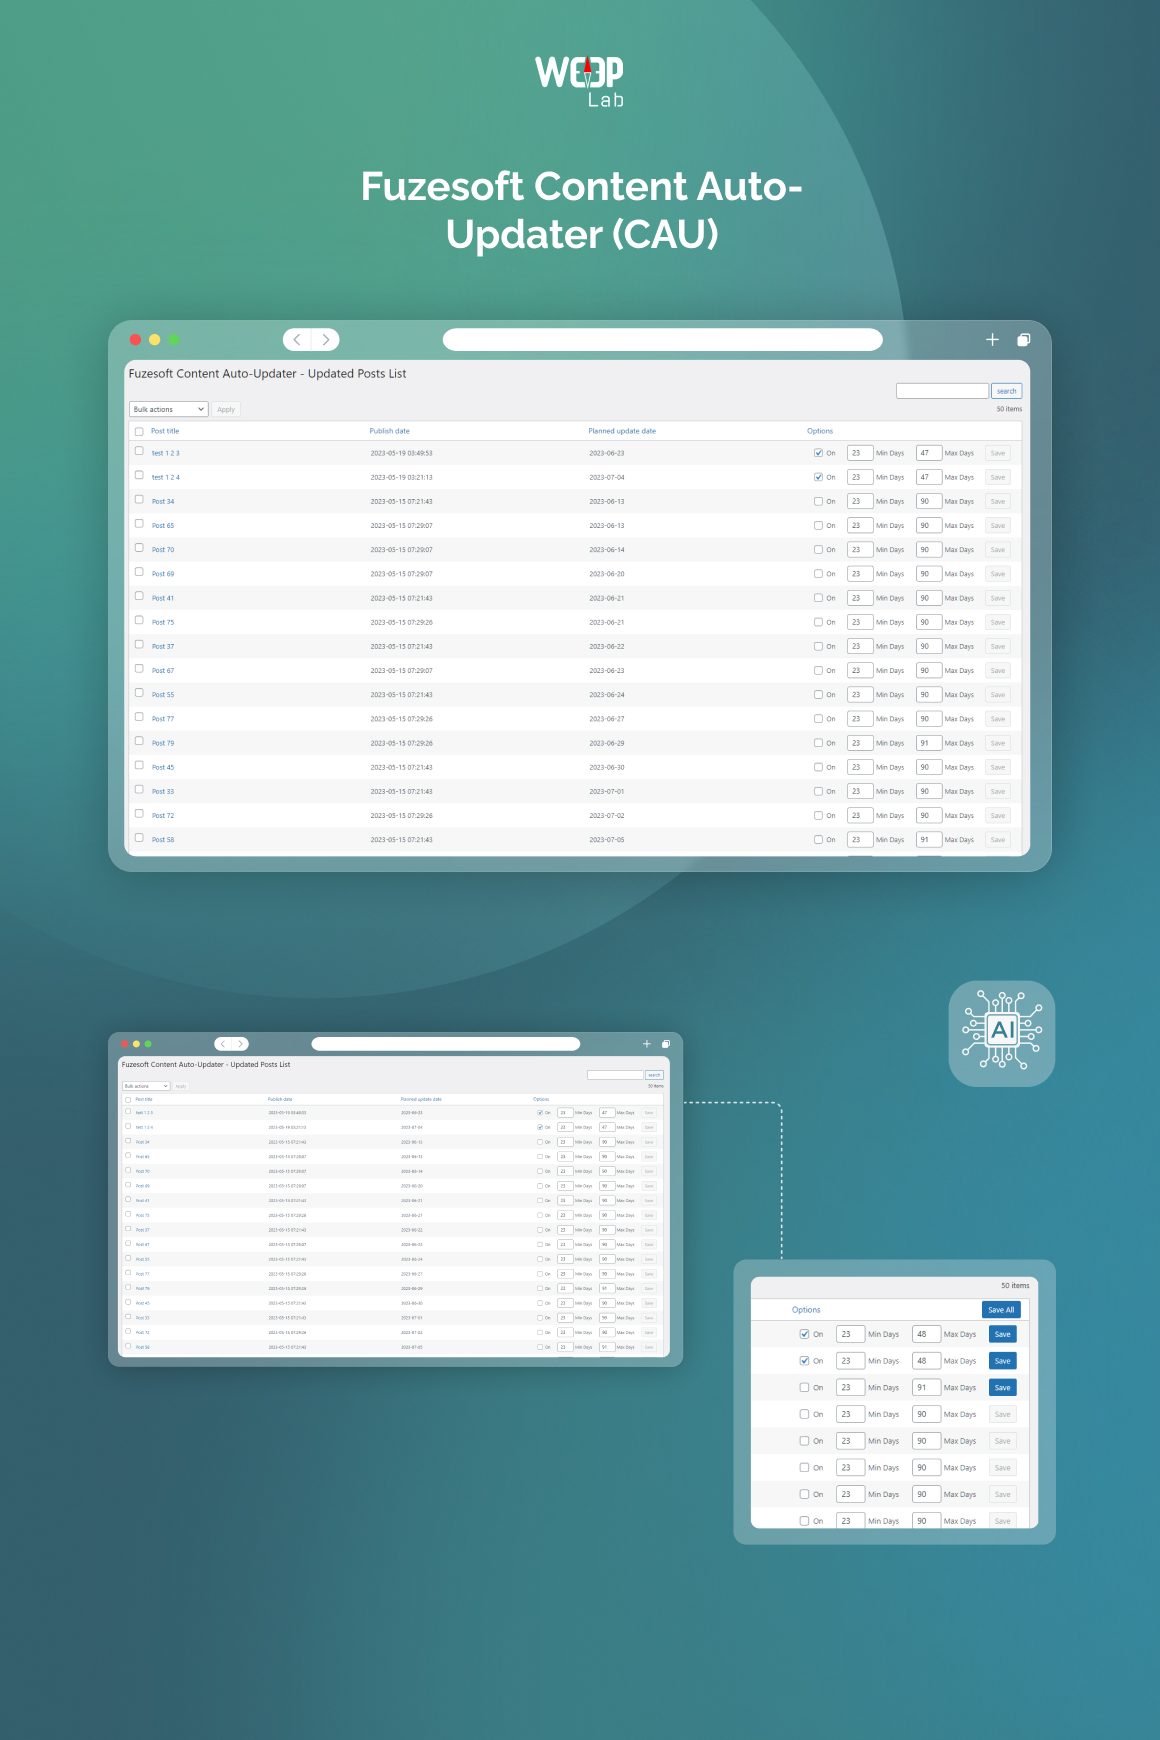Click the Save button in the Post 72 row
The height and width of the screenshot is (1740, 1160).
tap(998, 815)
